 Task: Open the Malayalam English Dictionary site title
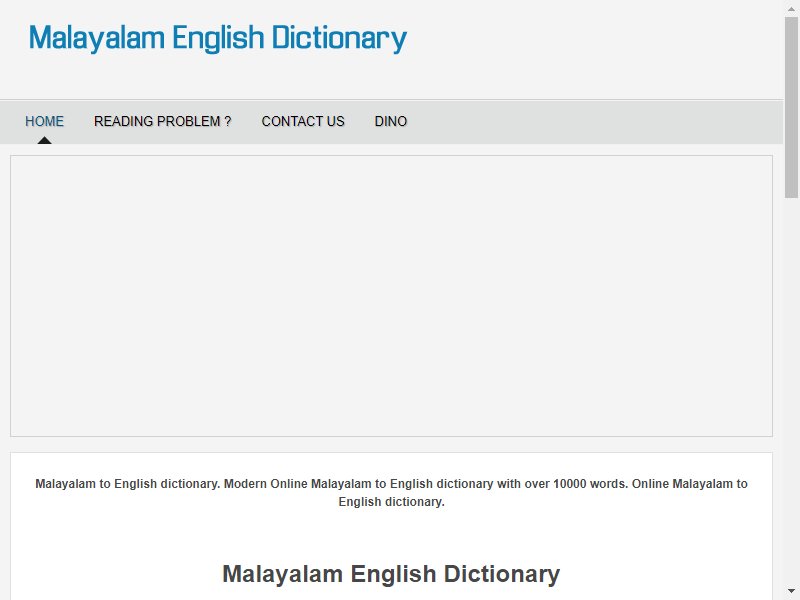[x=218, y=39]
